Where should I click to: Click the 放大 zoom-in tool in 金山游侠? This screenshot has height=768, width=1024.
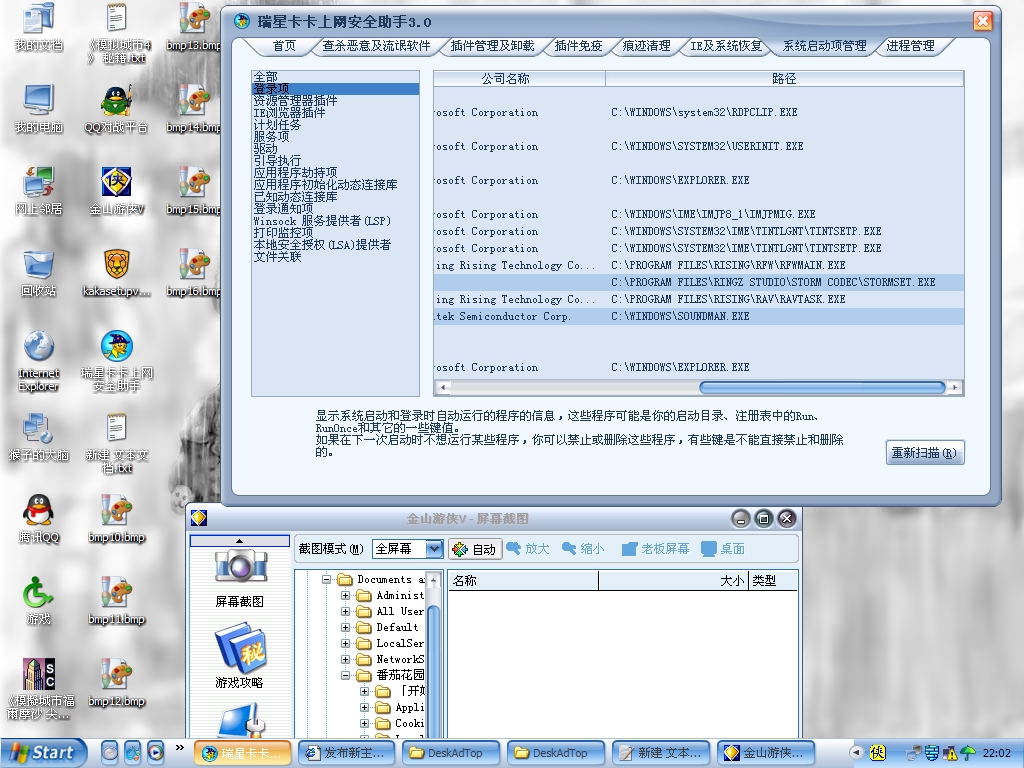click(x=528, y=549)
